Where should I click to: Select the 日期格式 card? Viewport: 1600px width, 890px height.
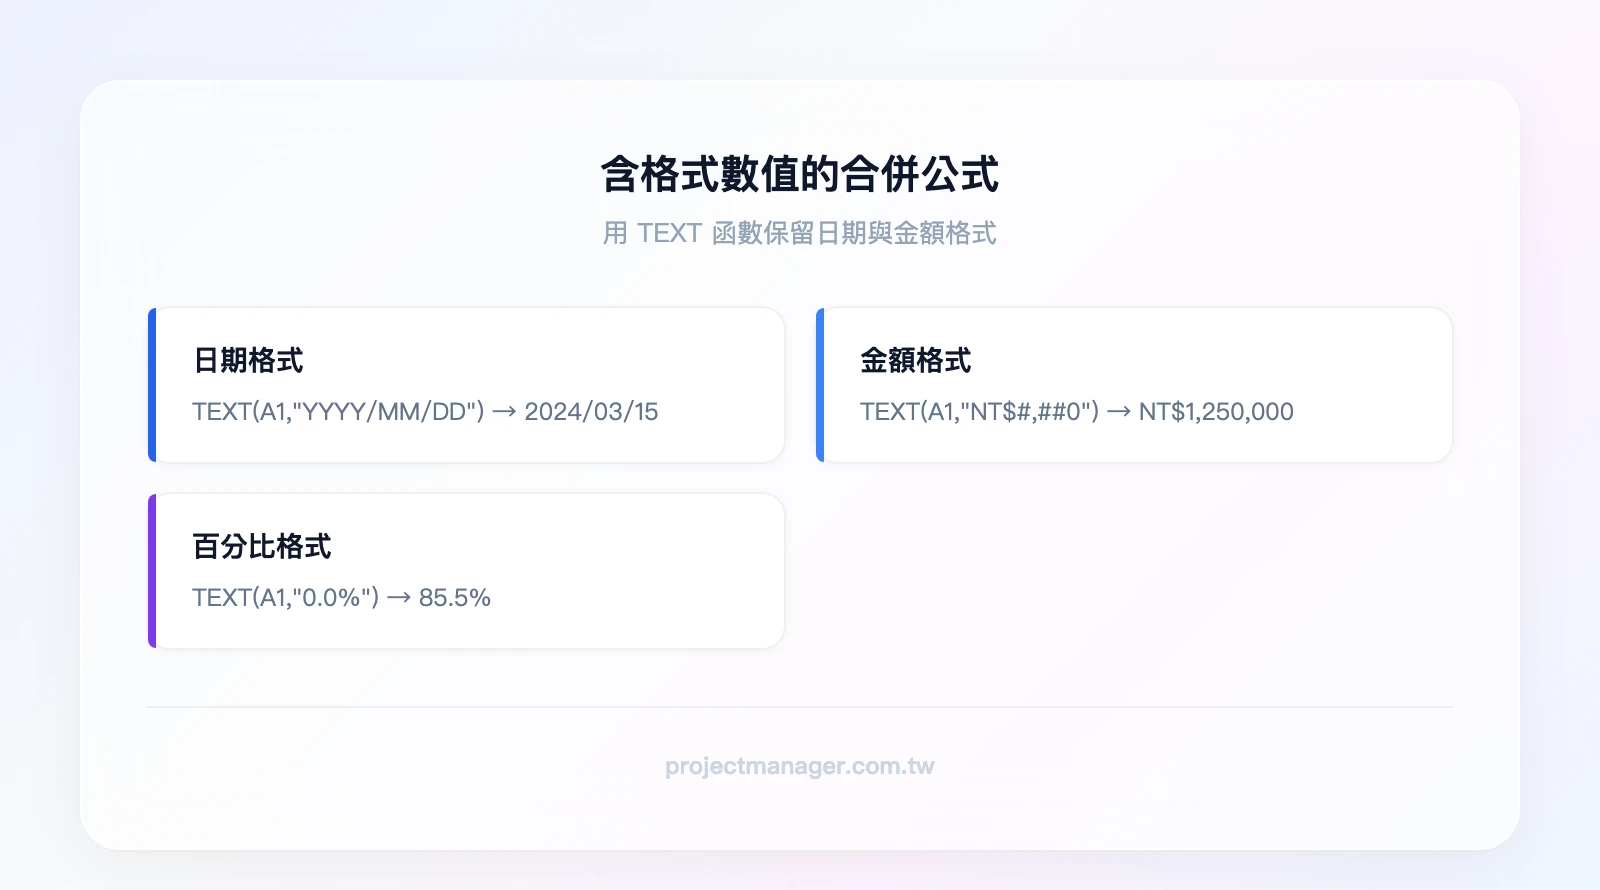click(466, 385)
